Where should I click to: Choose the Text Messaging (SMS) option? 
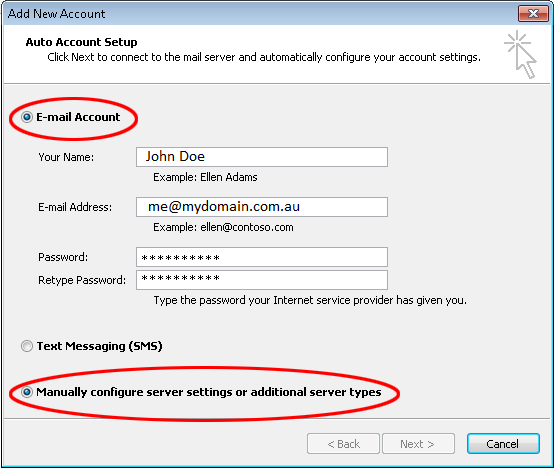[27, 346]
